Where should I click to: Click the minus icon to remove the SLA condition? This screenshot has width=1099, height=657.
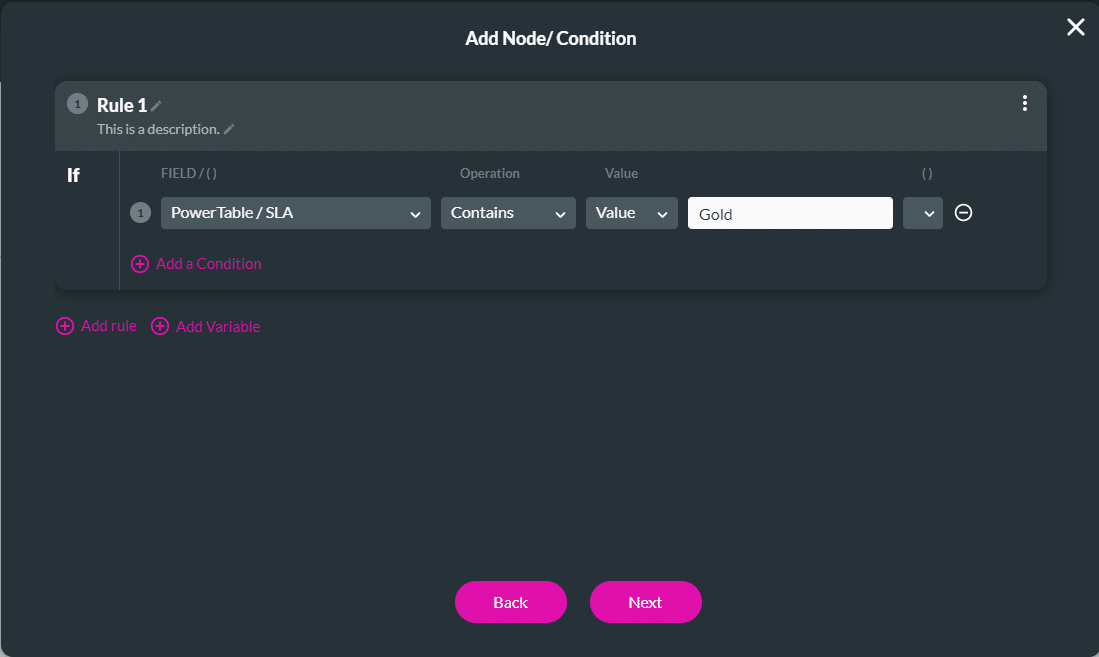pyautogui.click(x=963, y=213)
